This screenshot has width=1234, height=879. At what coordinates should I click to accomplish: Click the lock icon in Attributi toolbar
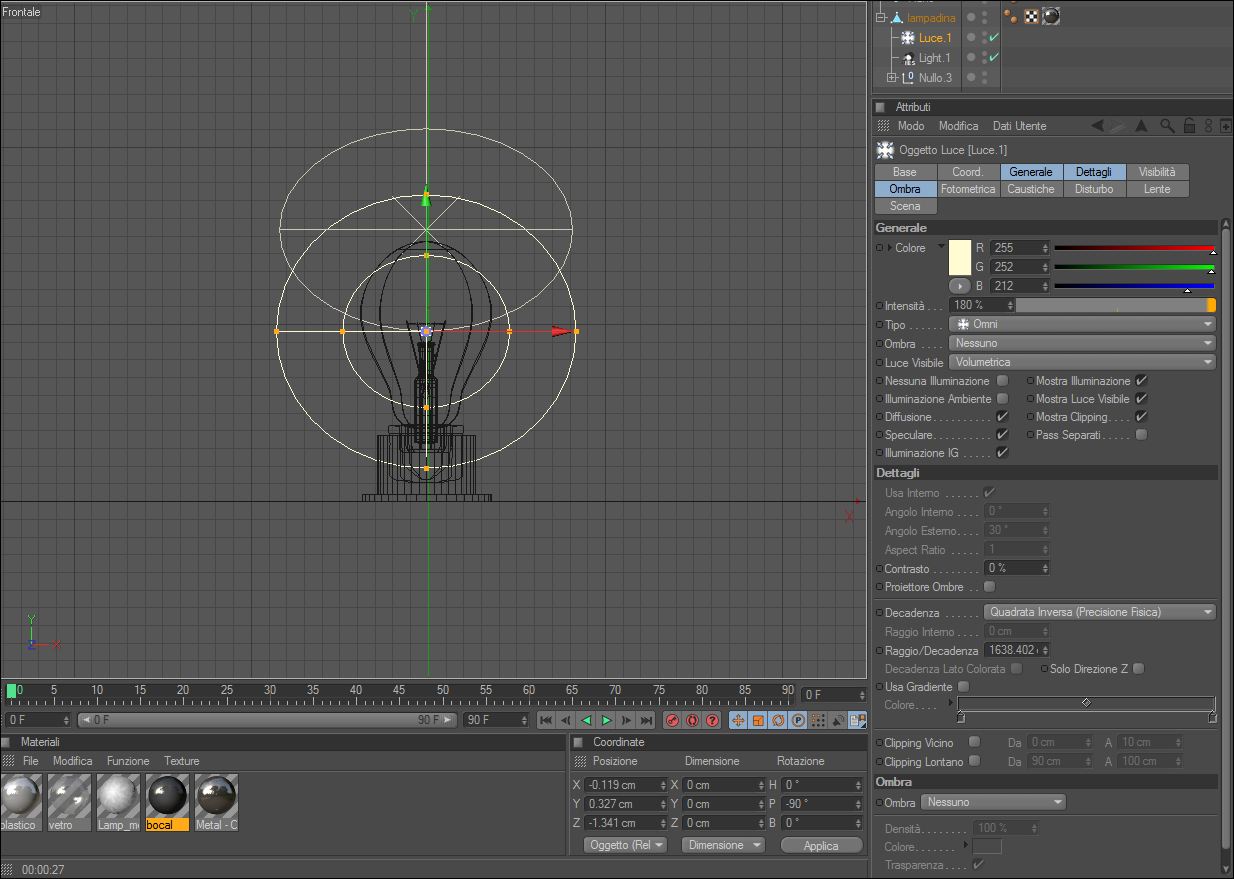coord(1189,126)
